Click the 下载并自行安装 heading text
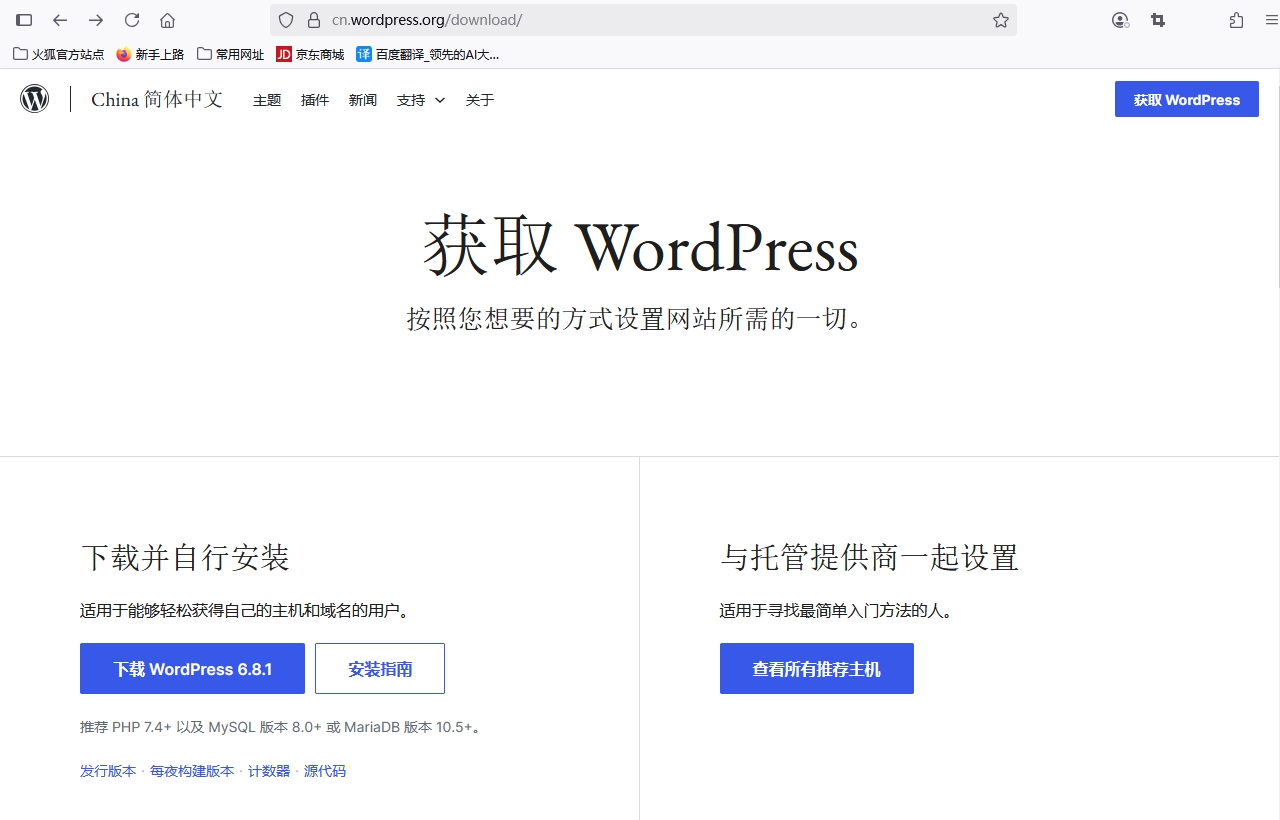1280x820 pixels. pos(185,557)
